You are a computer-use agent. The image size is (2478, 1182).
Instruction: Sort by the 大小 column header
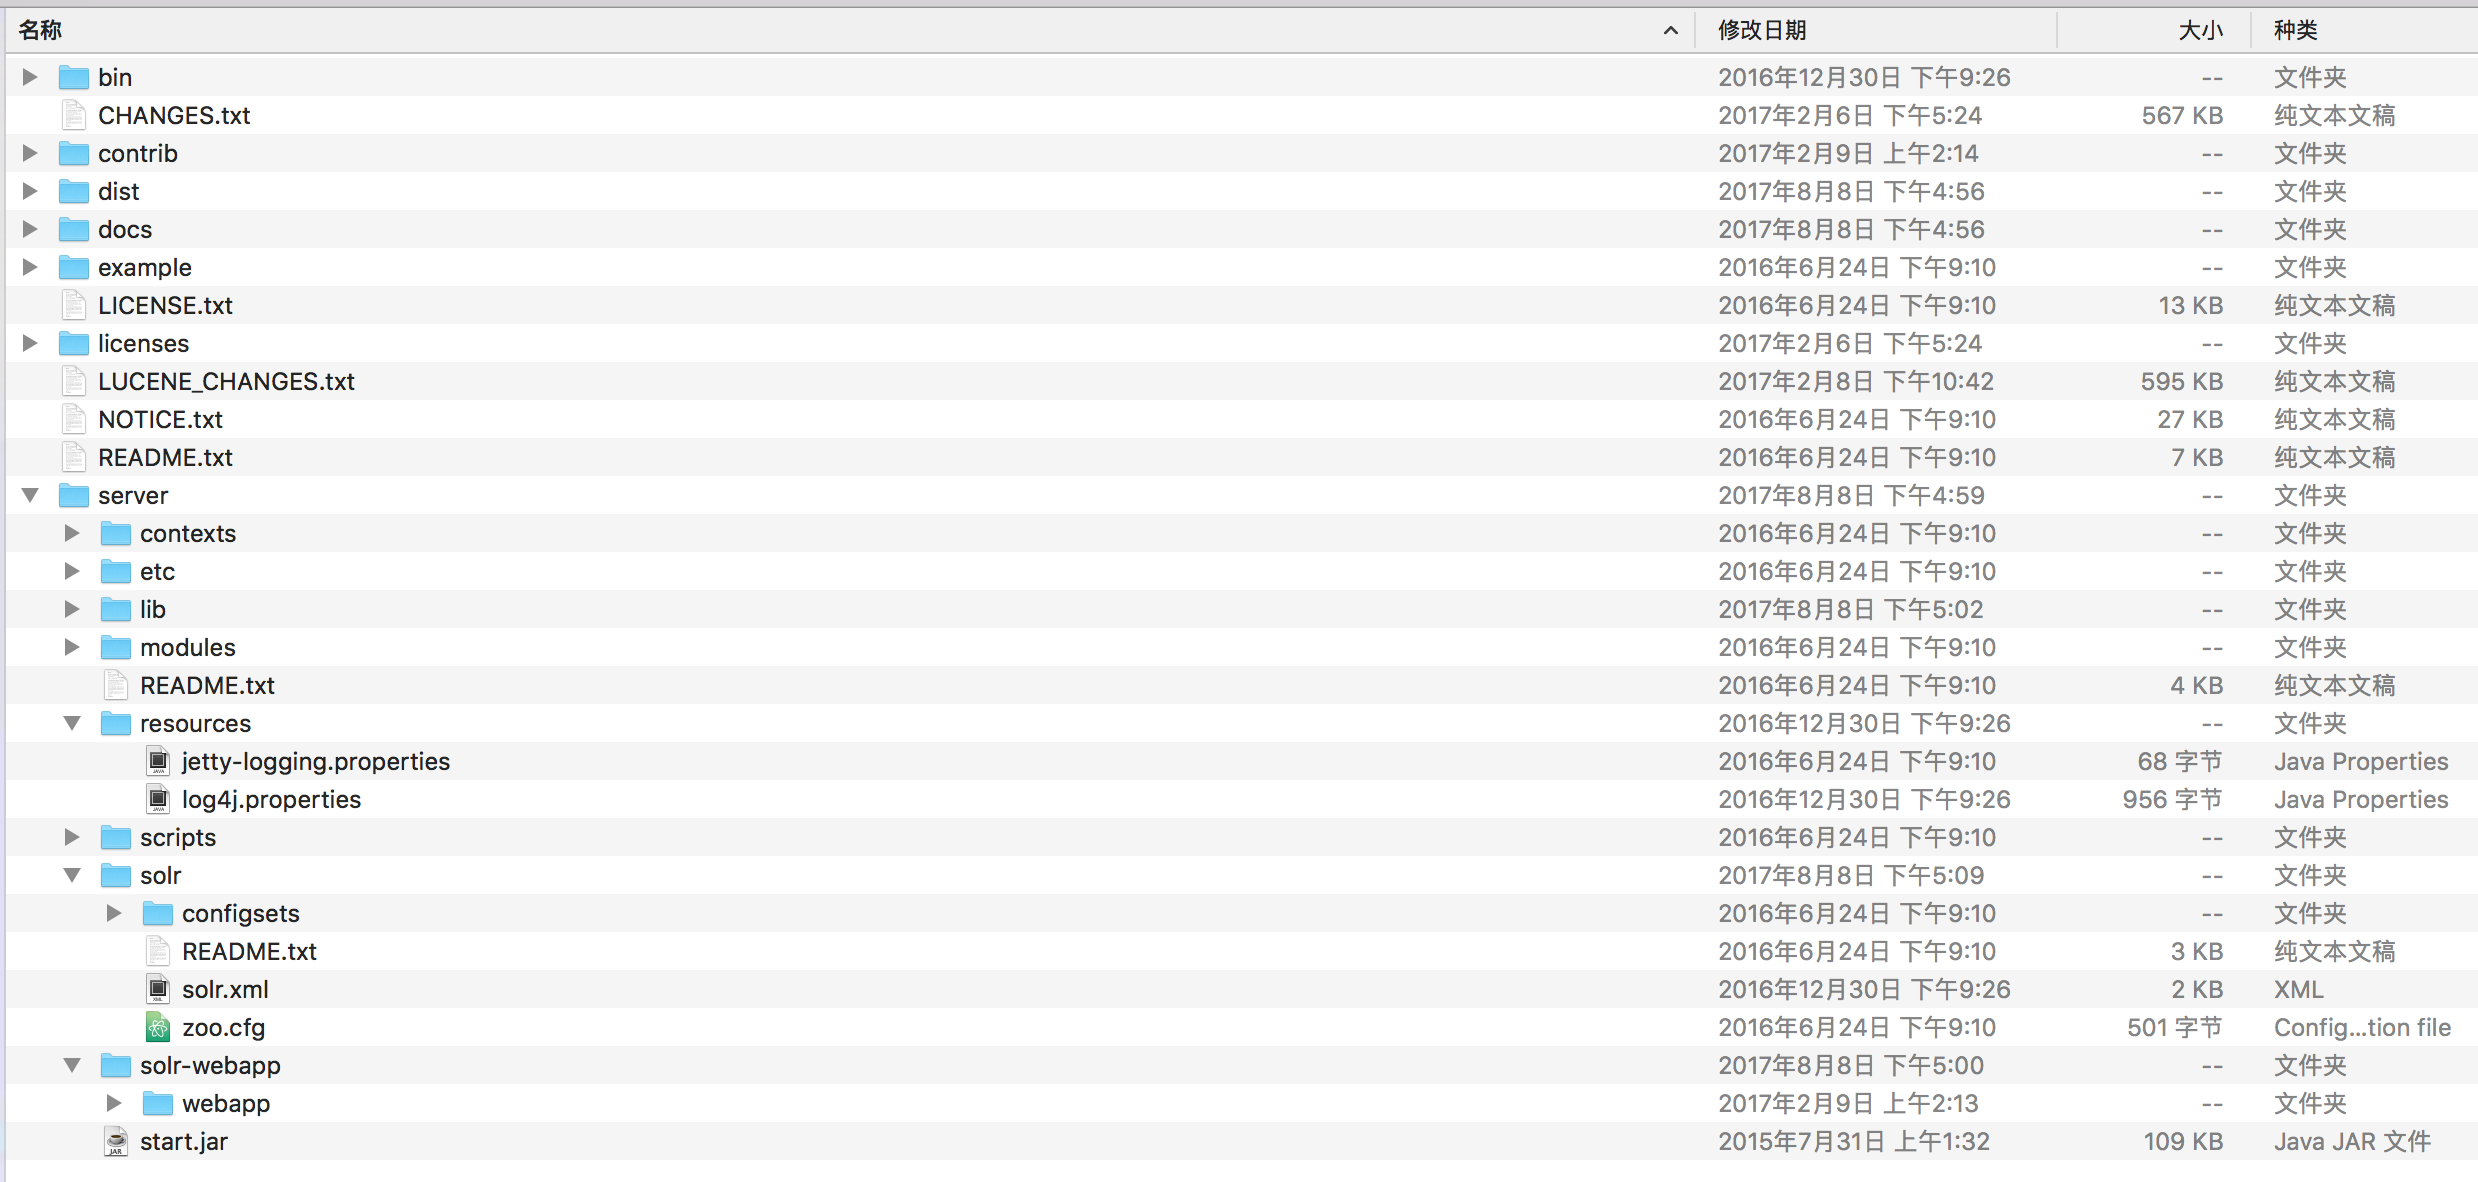pyautogui.click(x=2200, y=30)
